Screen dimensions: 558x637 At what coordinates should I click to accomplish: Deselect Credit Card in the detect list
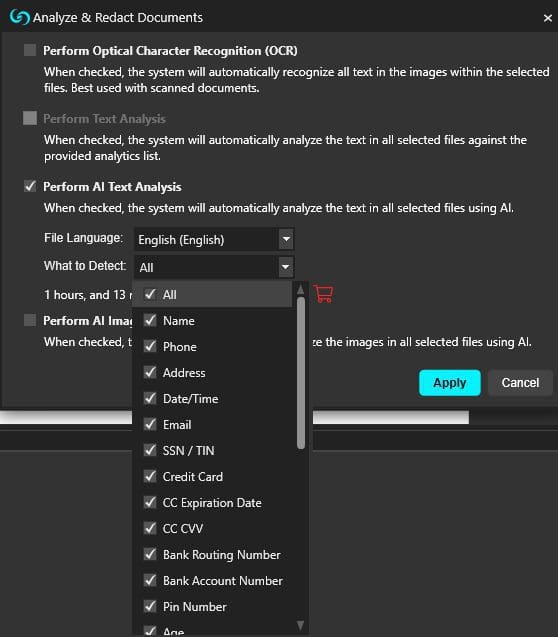click(x=150, y=476)
